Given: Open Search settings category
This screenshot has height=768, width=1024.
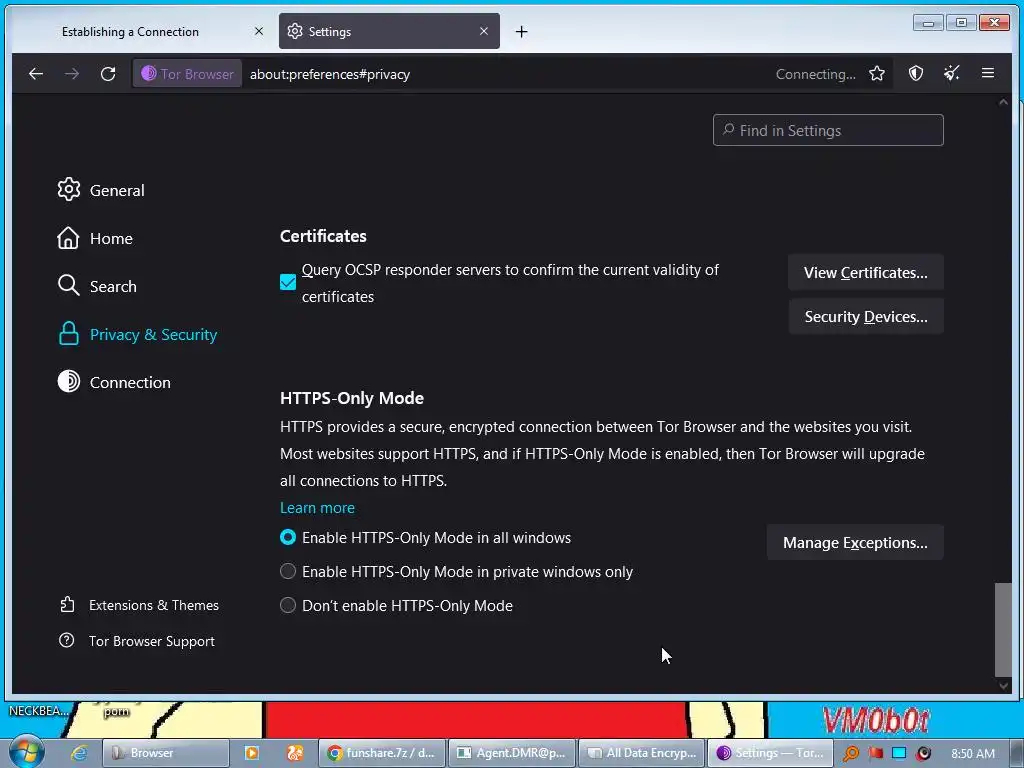Looking at the screenshot, I should click(x=97, y=286).
